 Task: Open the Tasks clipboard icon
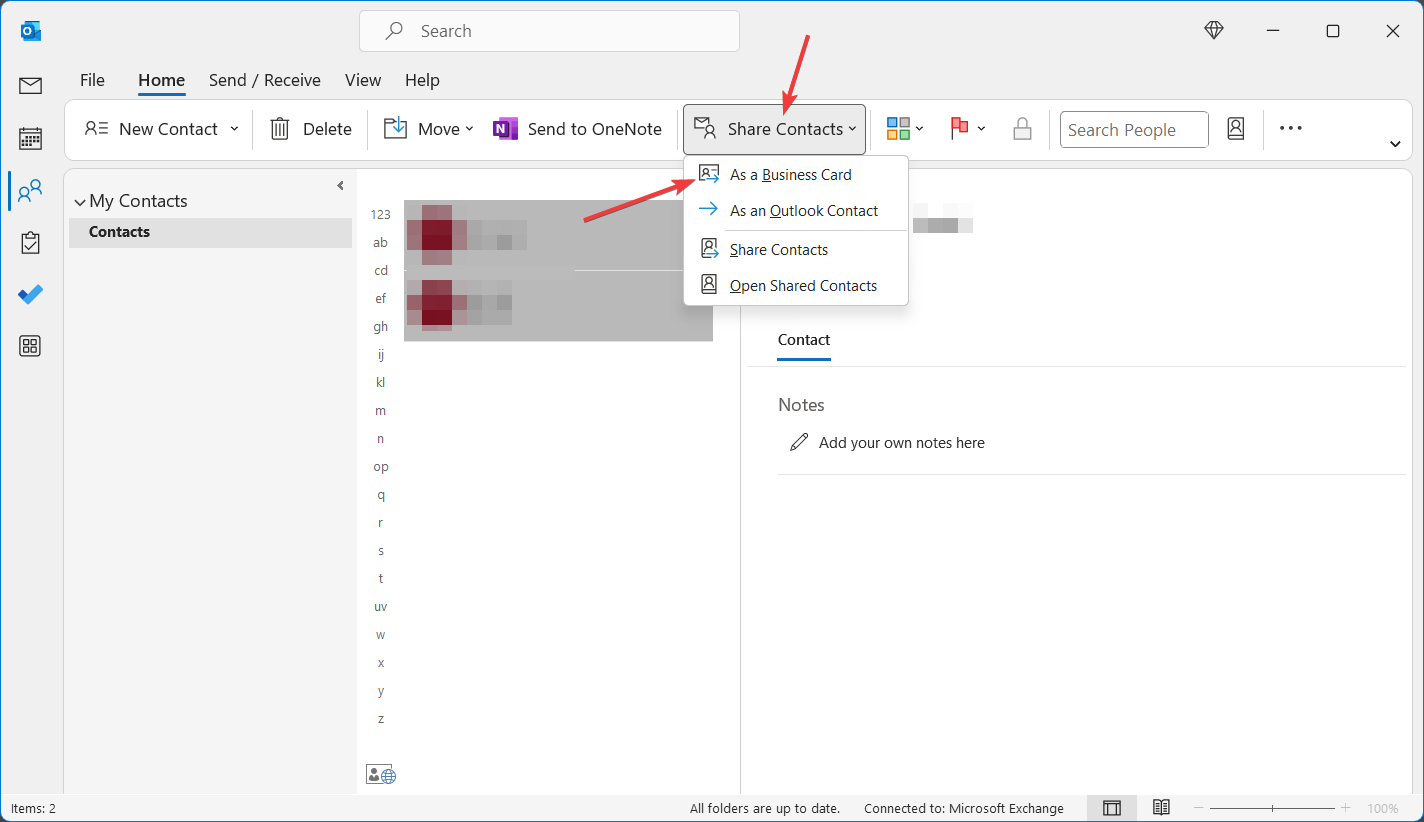[x=31, y=242]
